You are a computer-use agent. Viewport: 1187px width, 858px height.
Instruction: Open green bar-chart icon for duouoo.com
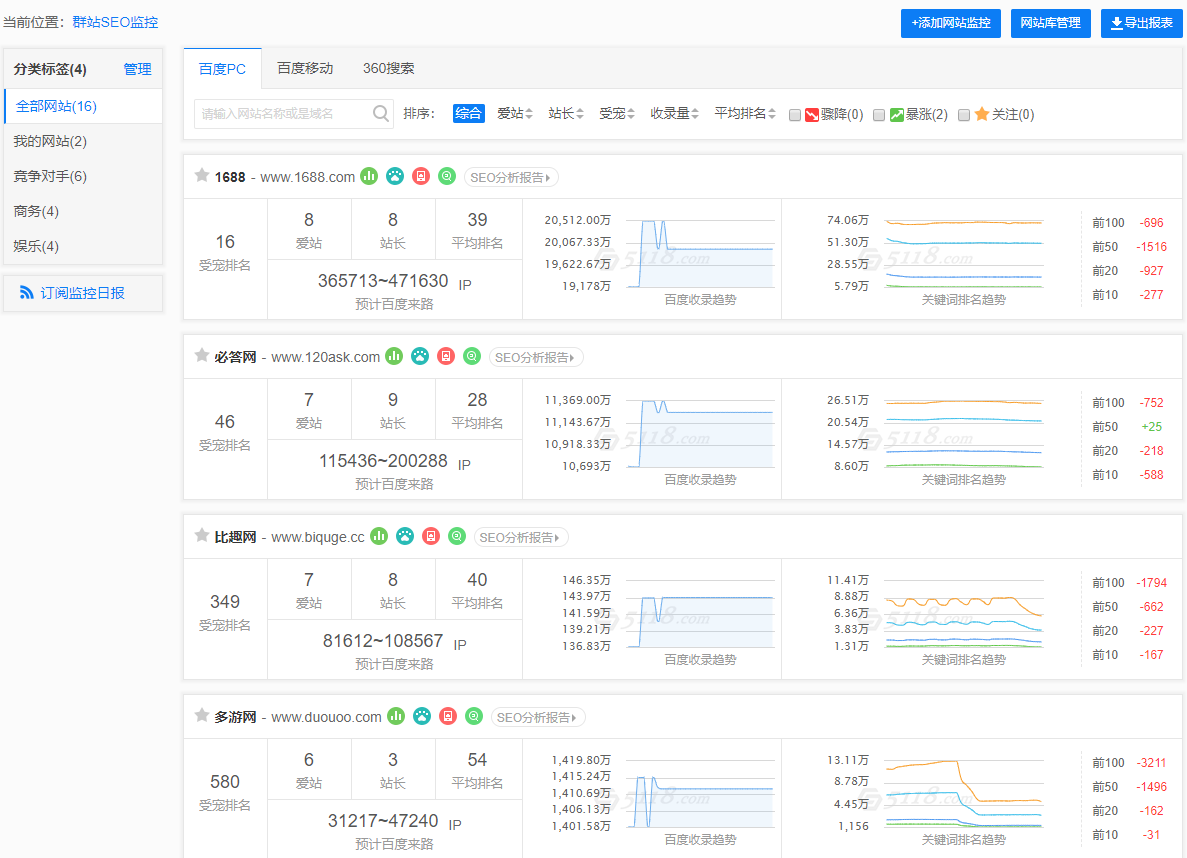tap(396, 715)
